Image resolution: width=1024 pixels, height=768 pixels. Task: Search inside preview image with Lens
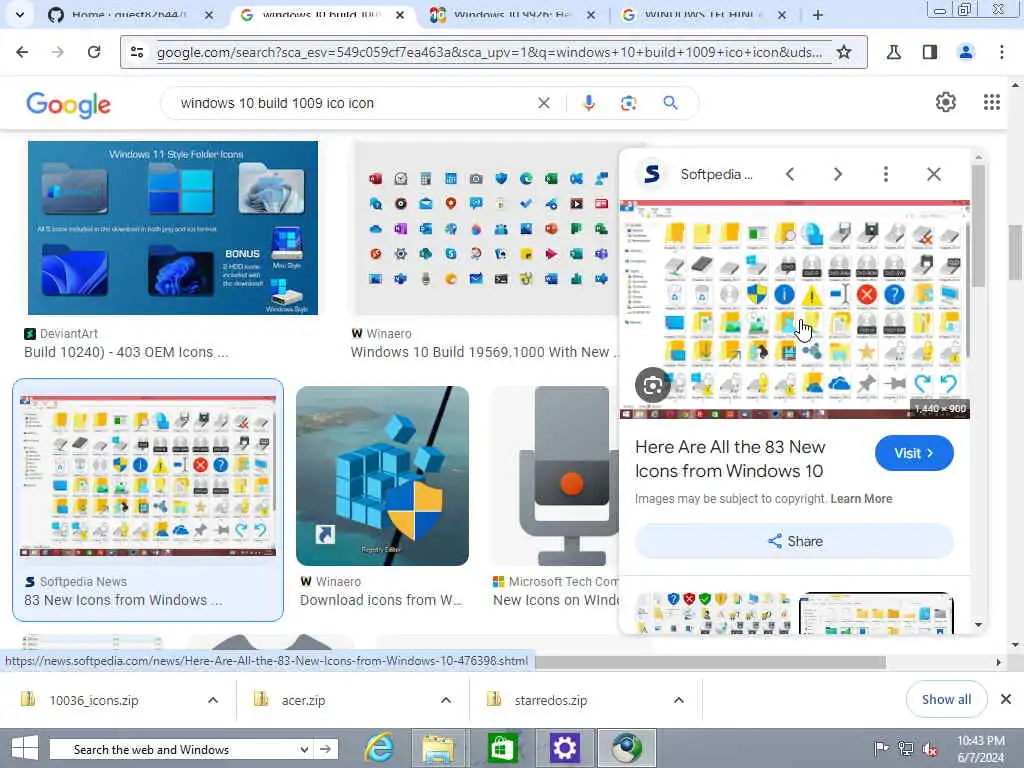pos(652,385)
